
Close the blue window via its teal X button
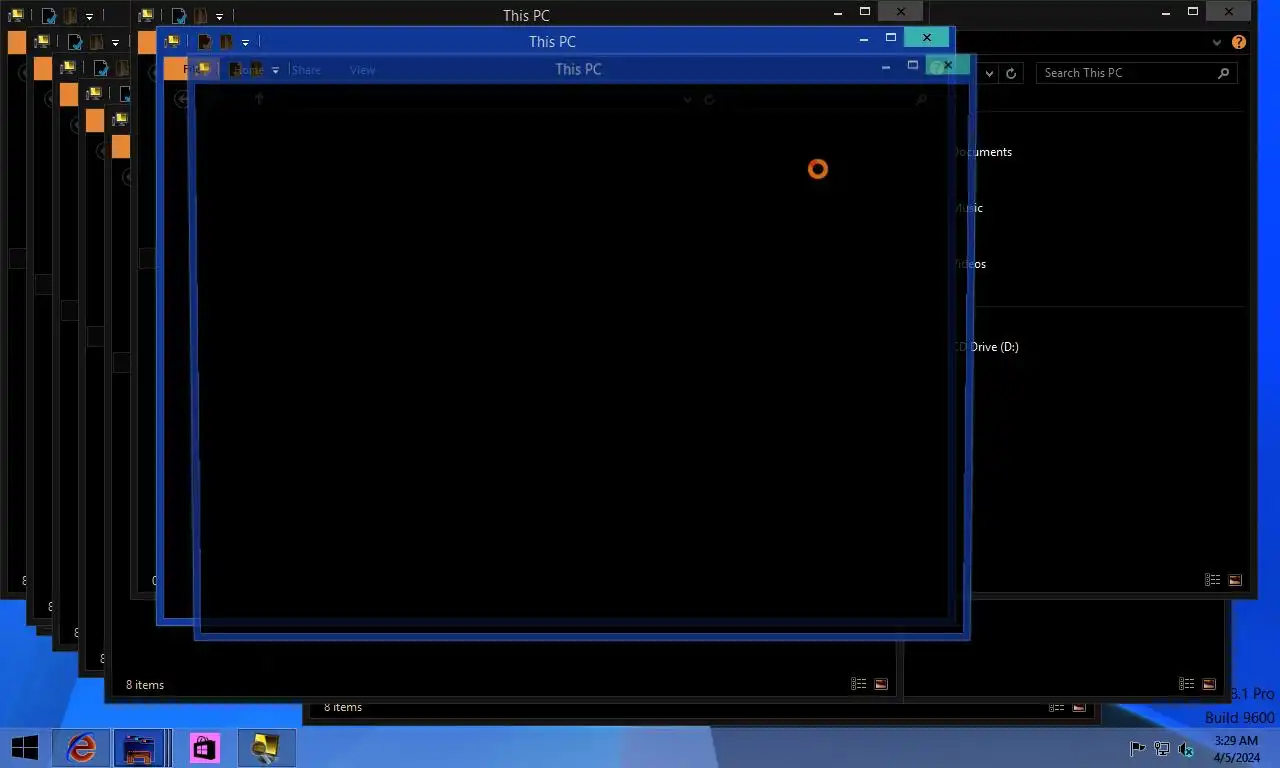tap(927, 38)
